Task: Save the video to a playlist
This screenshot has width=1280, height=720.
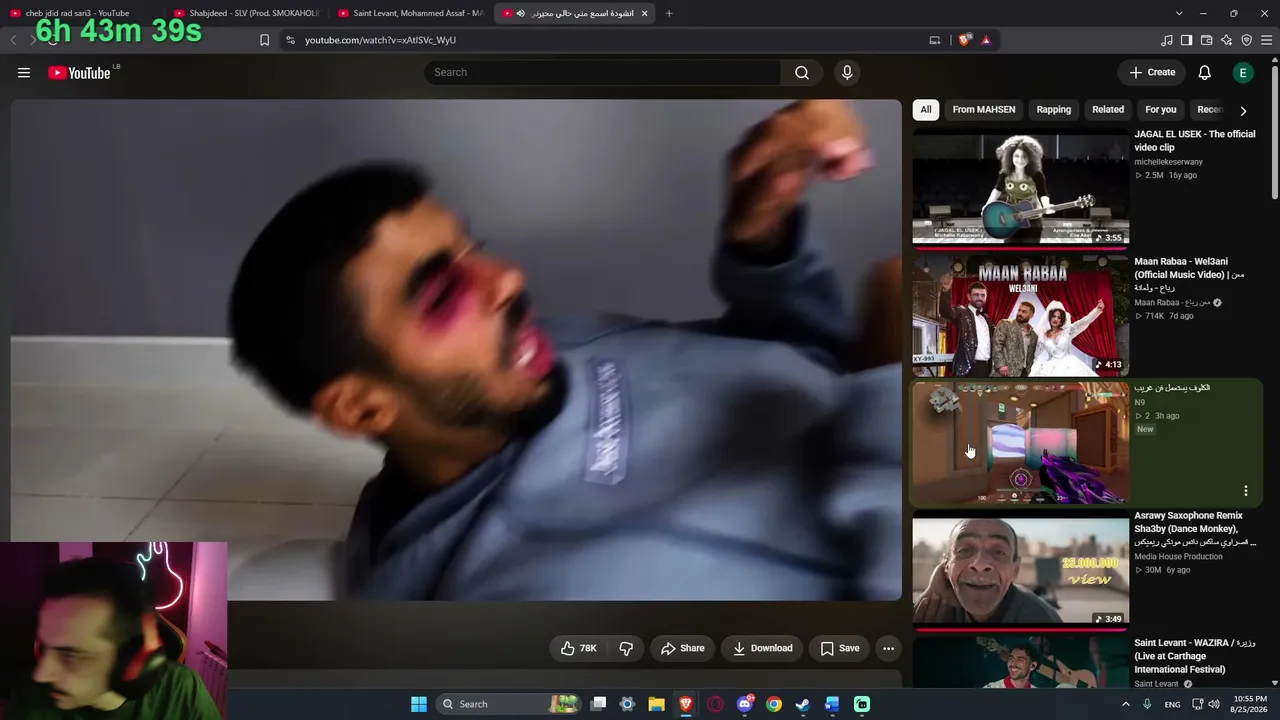Action: pos(840,648)
